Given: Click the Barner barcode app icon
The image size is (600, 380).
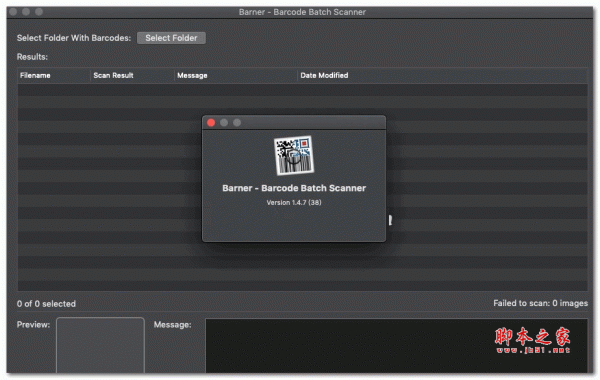Looking at the screenshot, I should 294,155.
